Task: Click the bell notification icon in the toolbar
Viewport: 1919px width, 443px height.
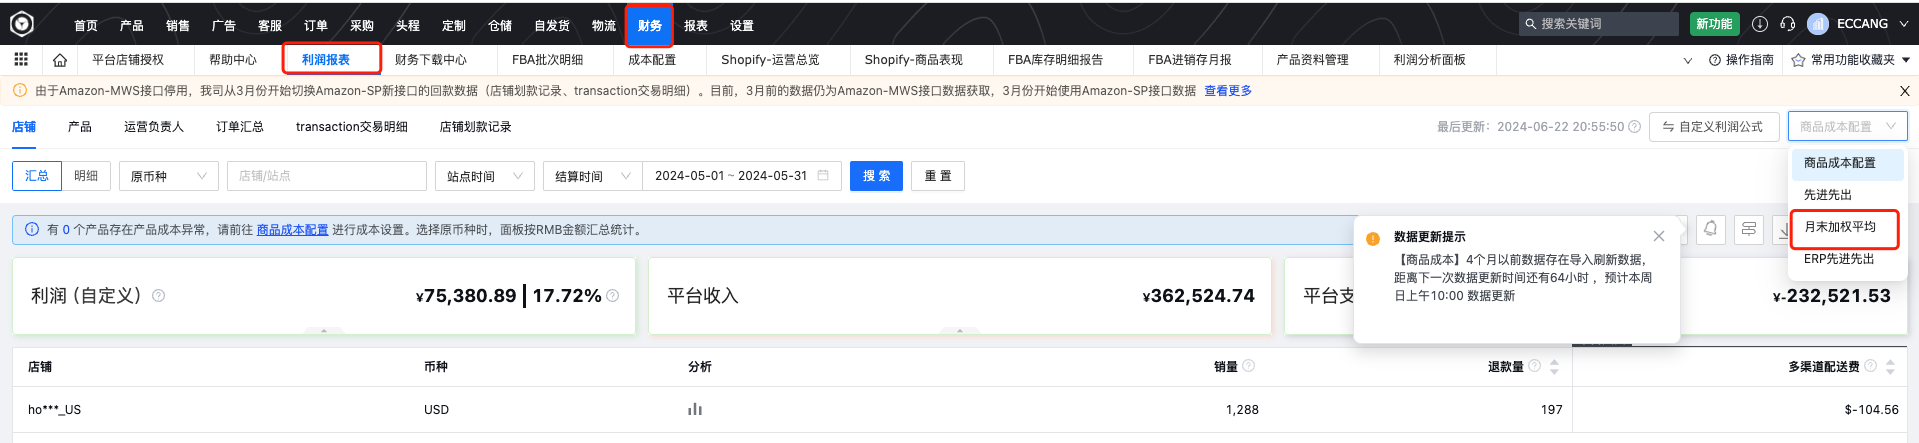Action: (1711, 229)
